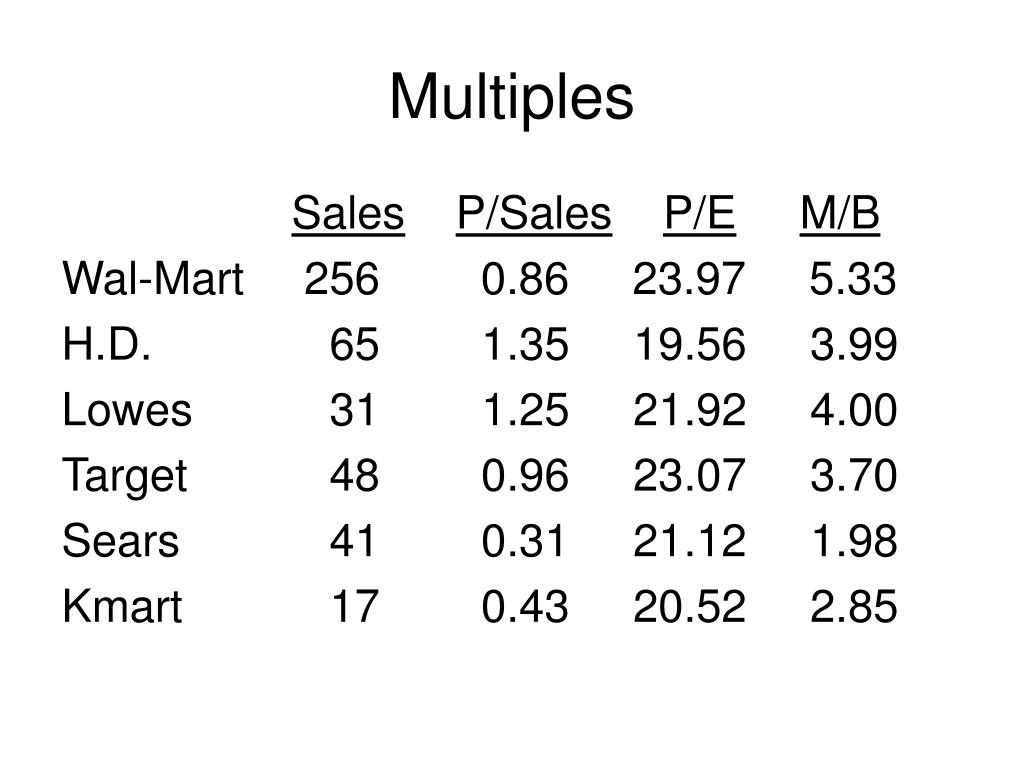Select Wal-Mart P/E value 23.97

[x=689, y=279]
